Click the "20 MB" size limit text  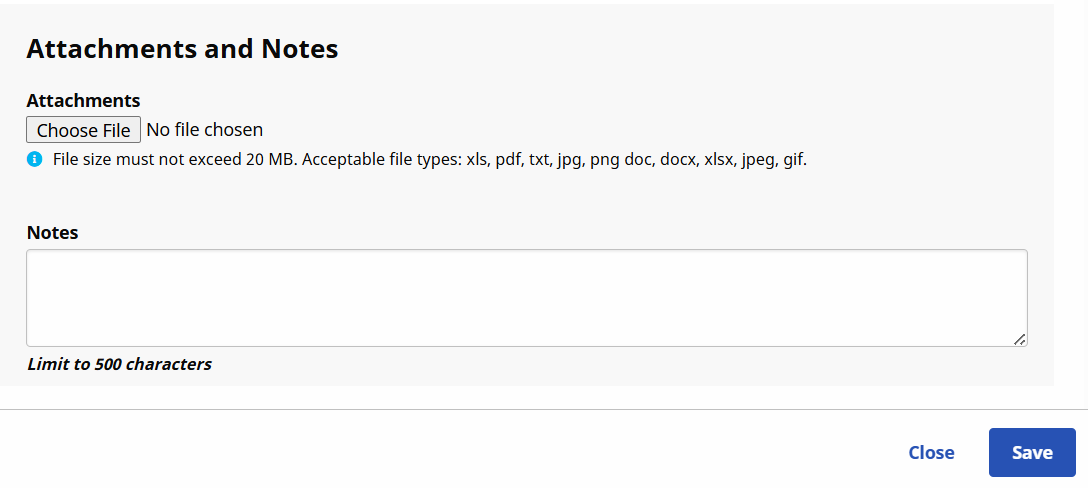point(270,160)
